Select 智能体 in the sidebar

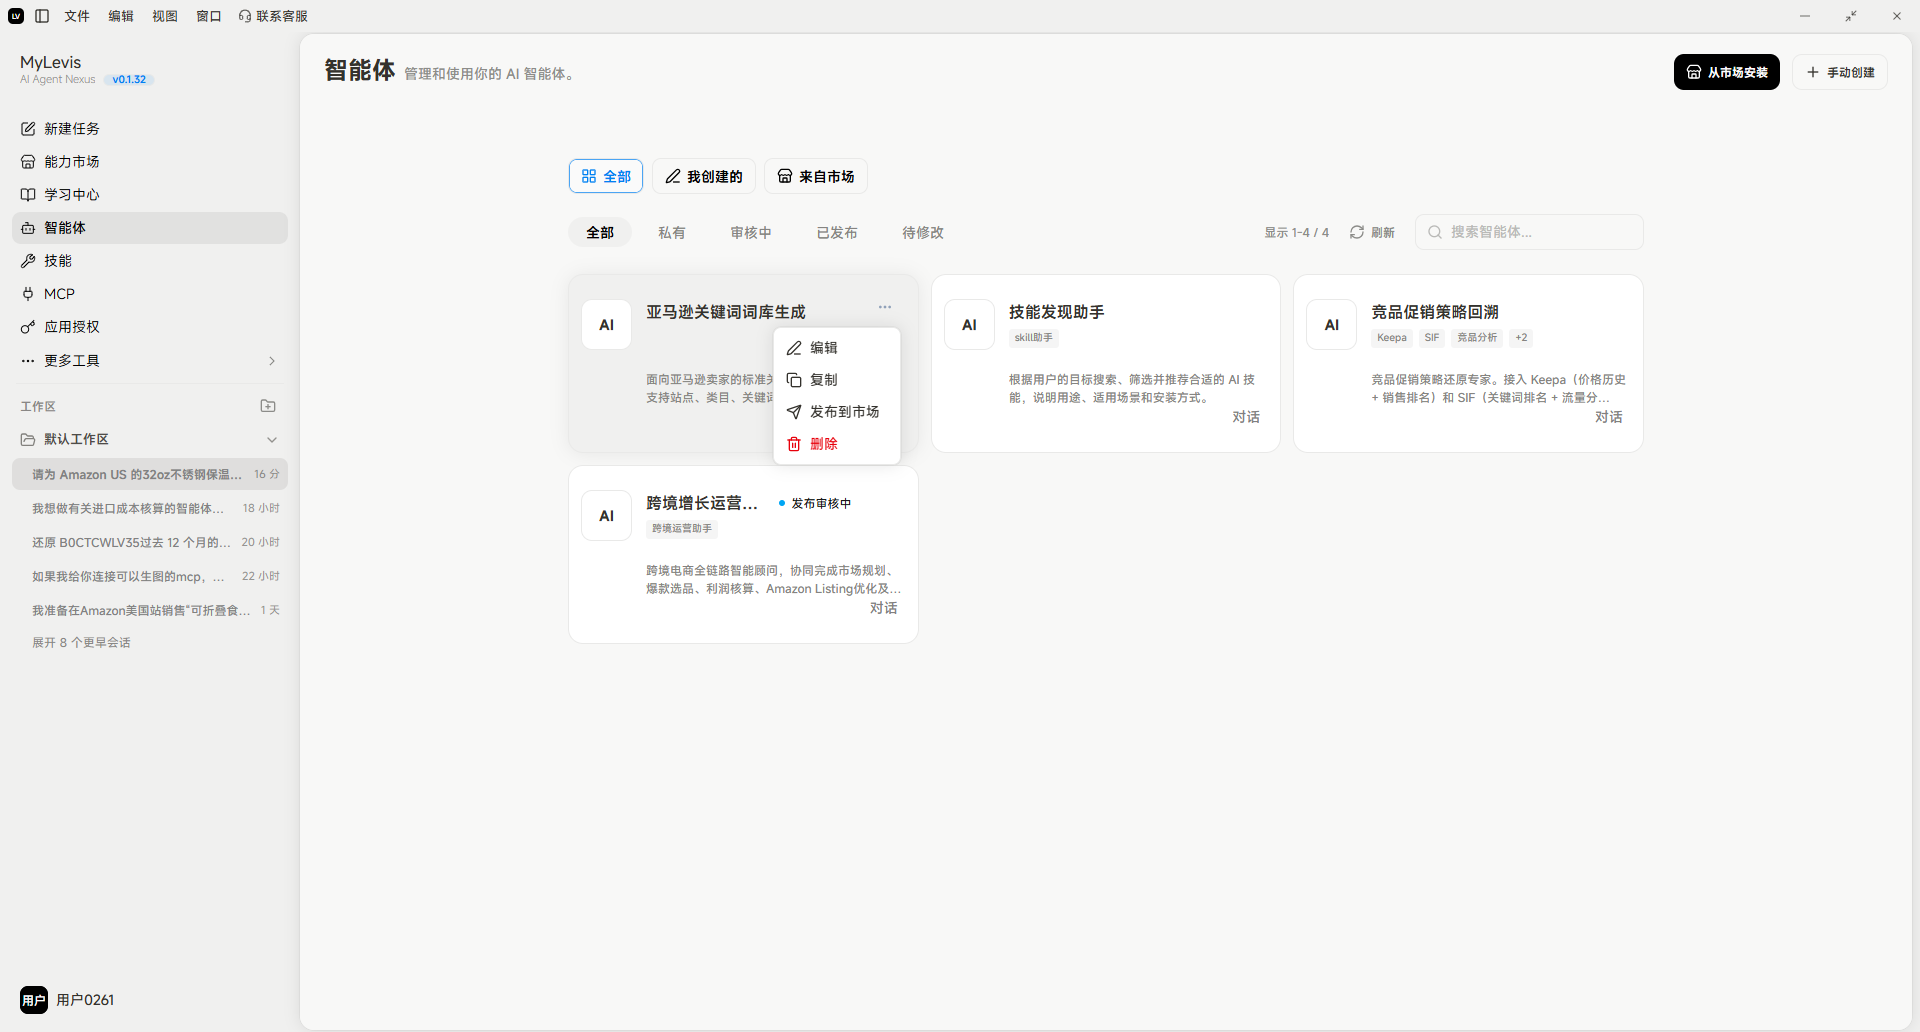point(150,228)
